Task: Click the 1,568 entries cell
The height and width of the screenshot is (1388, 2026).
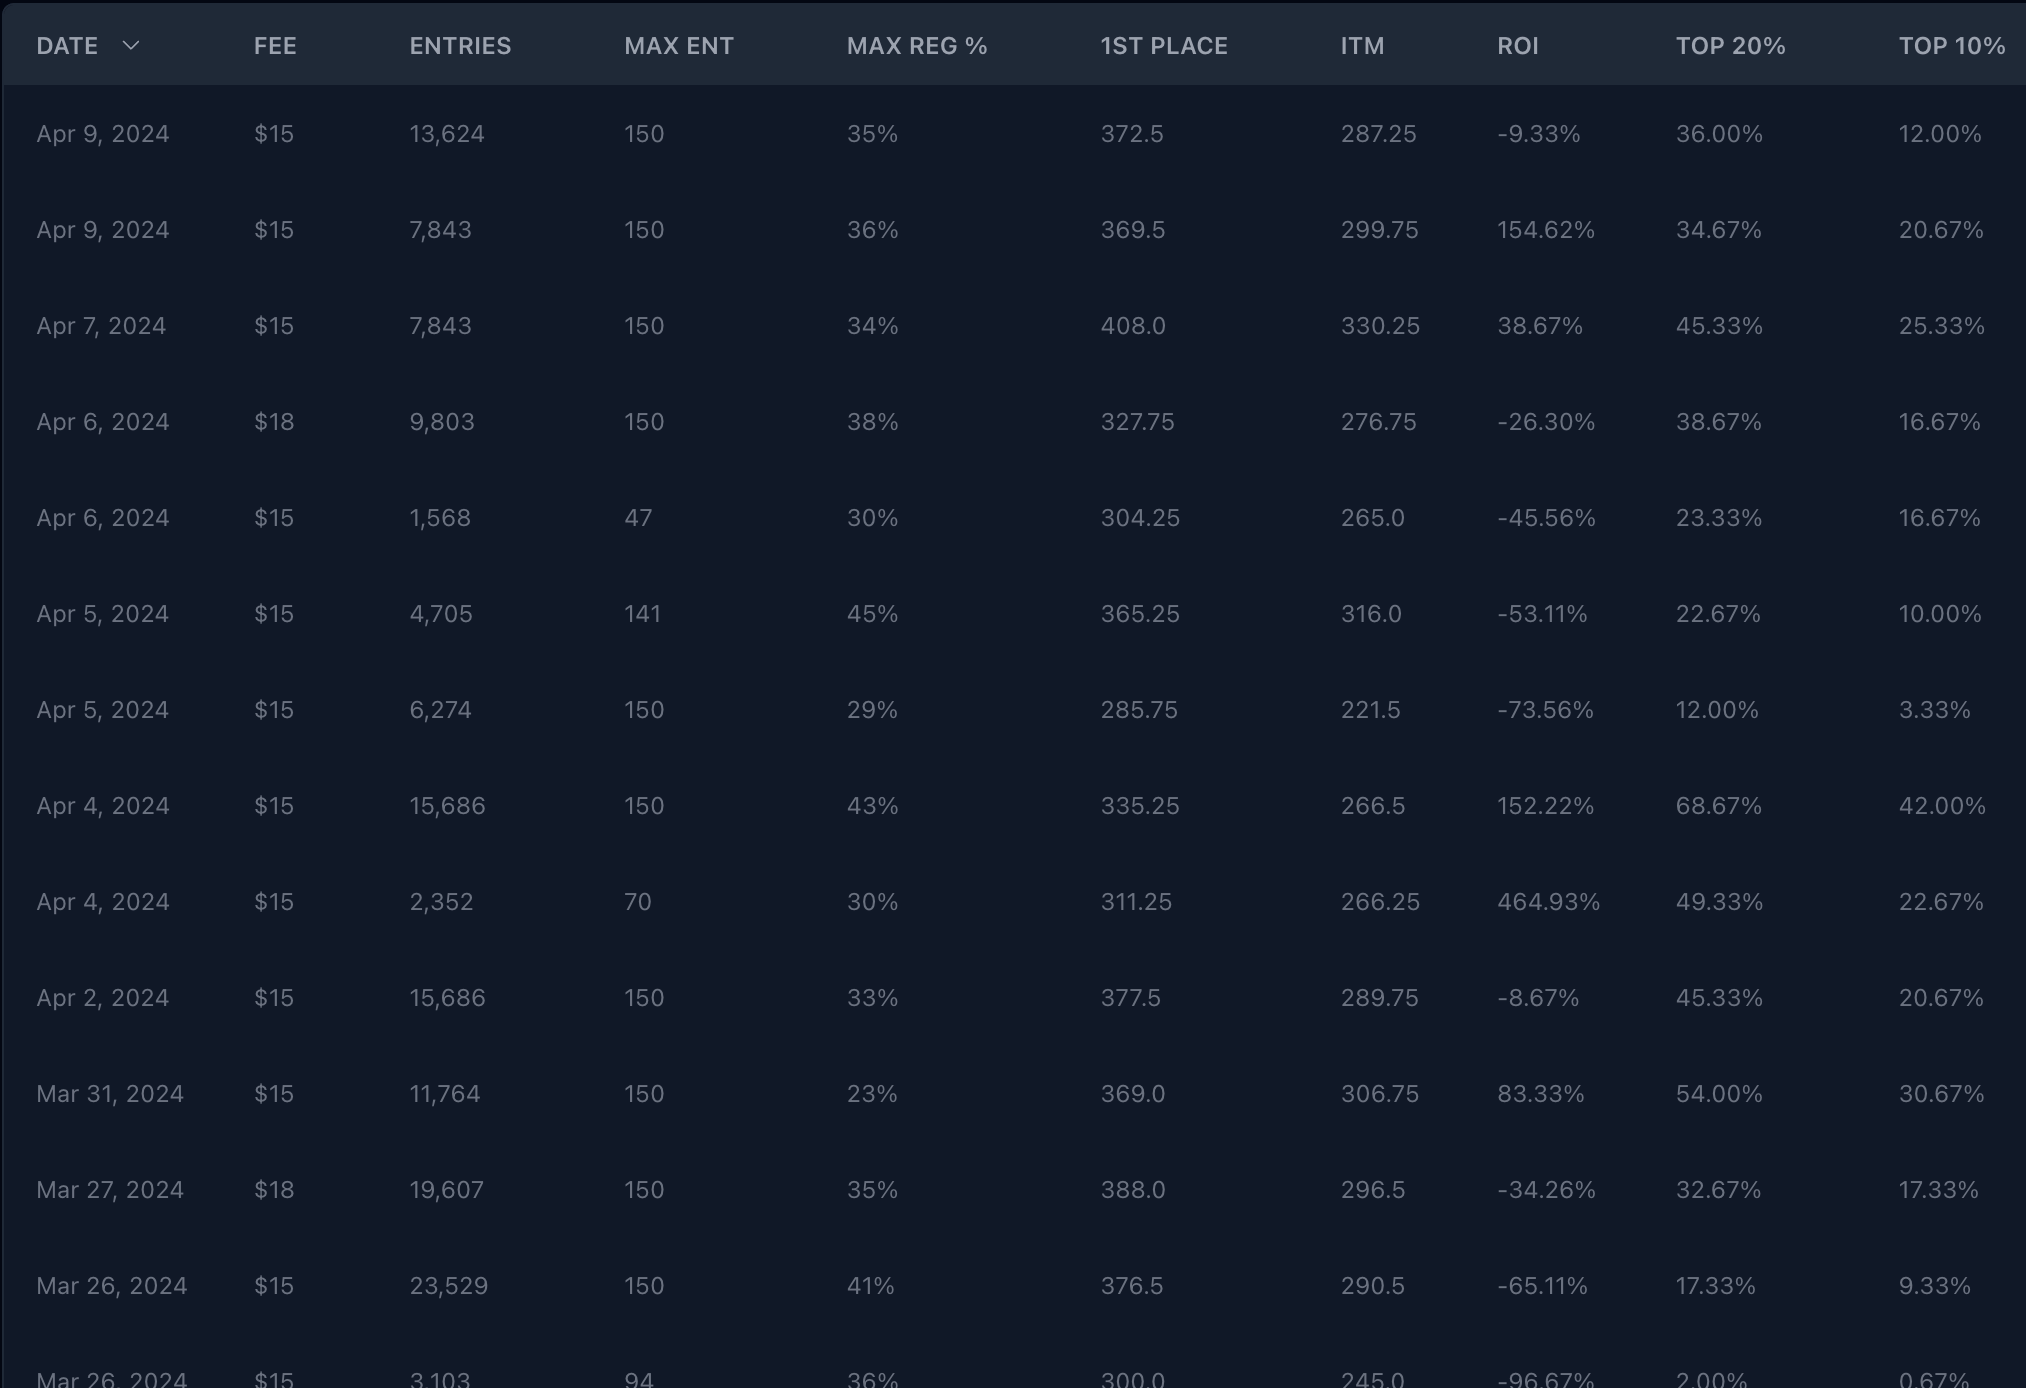Action: click(440, 518)
